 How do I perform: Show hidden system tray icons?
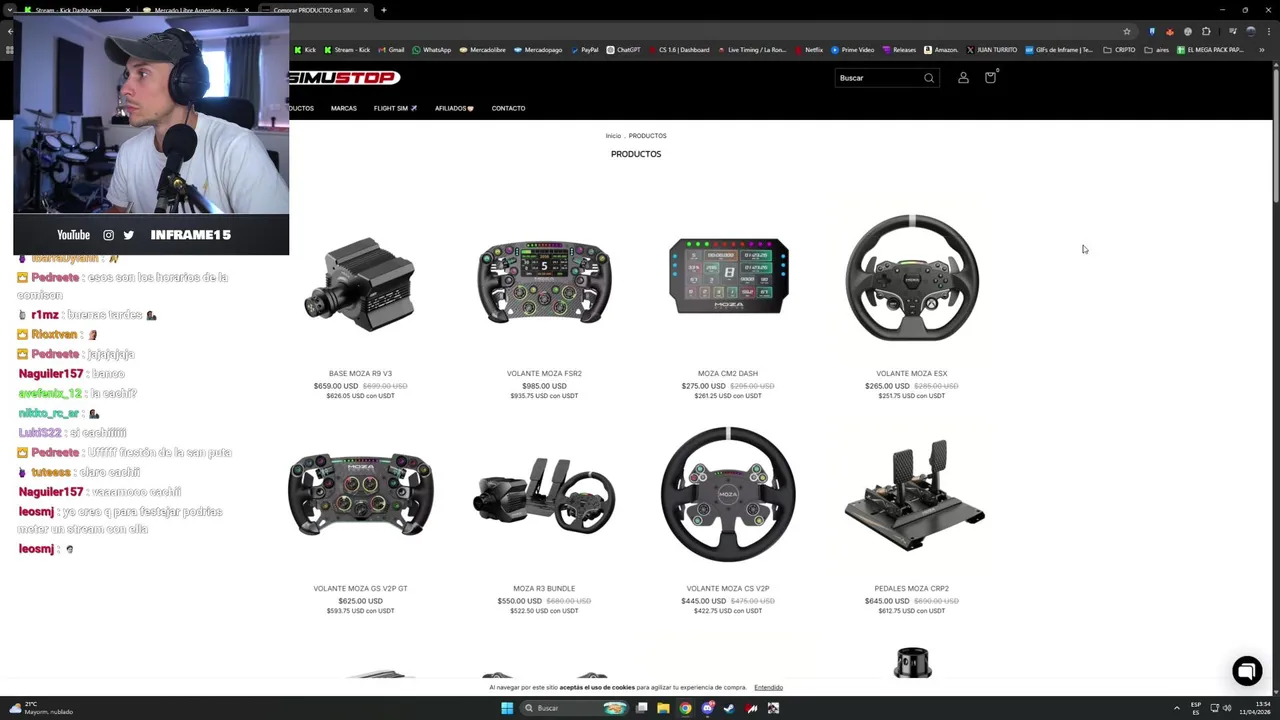(x=1177, y=708)
